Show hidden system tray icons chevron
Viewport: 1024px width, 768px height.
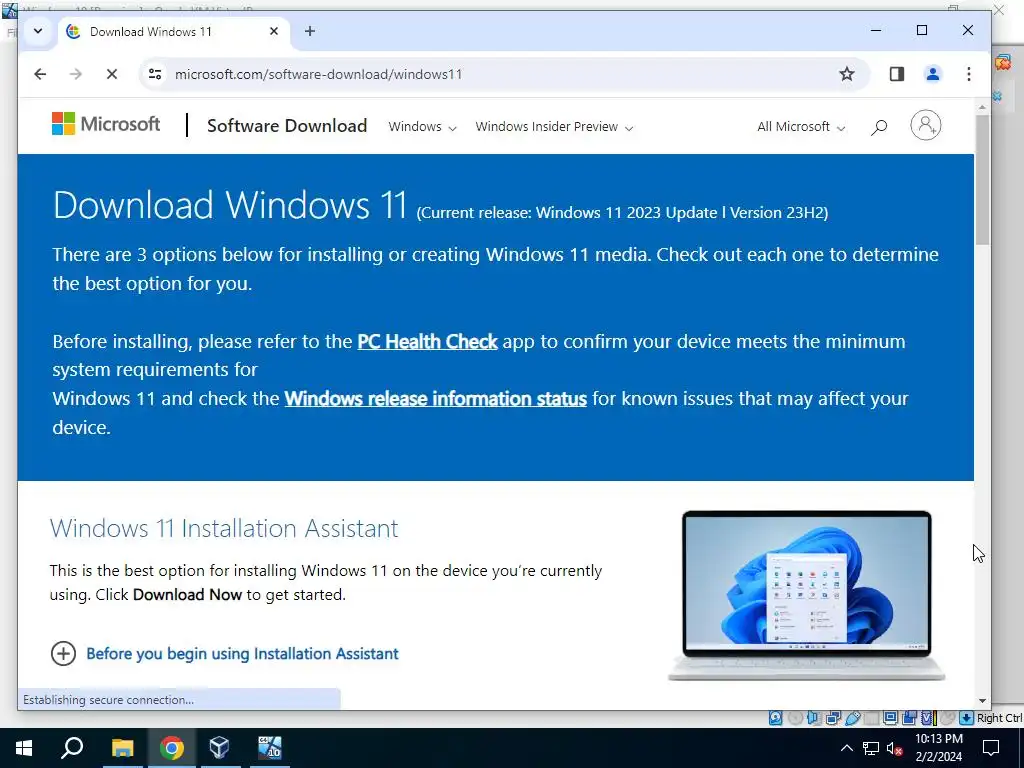tap(846, 748)
